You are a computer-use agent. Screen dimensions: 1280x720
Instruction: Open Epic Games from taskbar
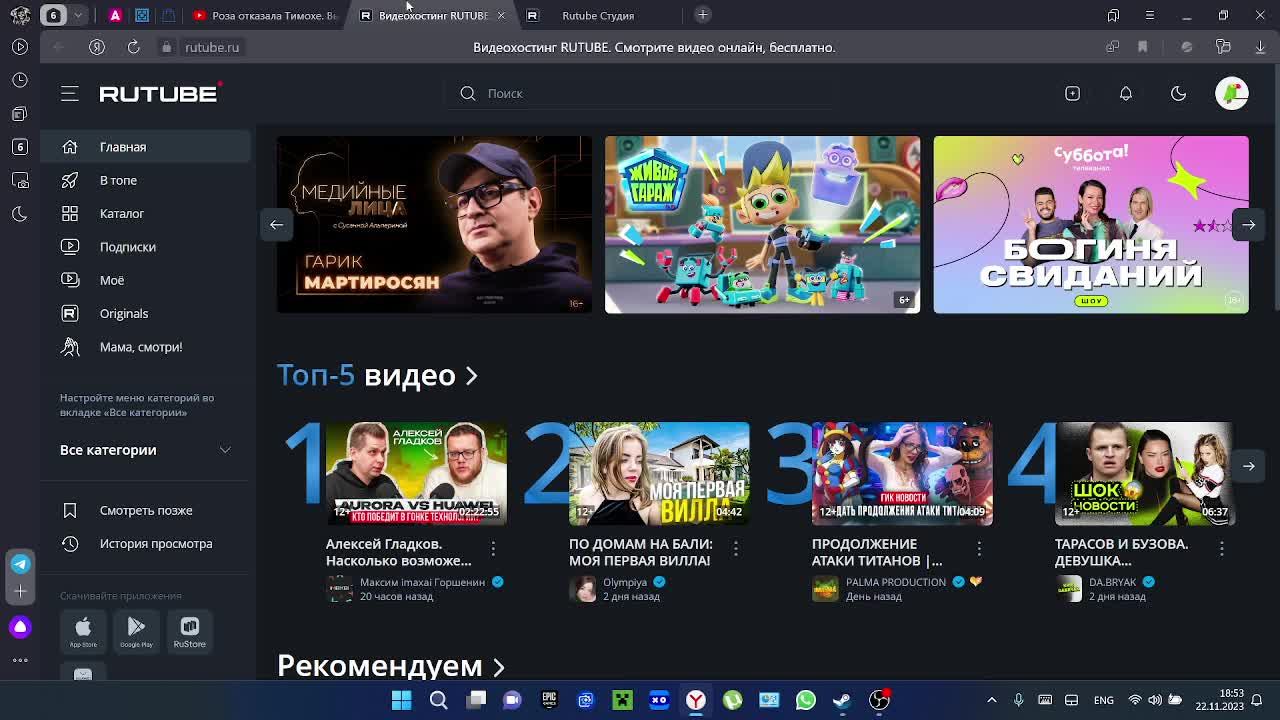coord(549,700)
